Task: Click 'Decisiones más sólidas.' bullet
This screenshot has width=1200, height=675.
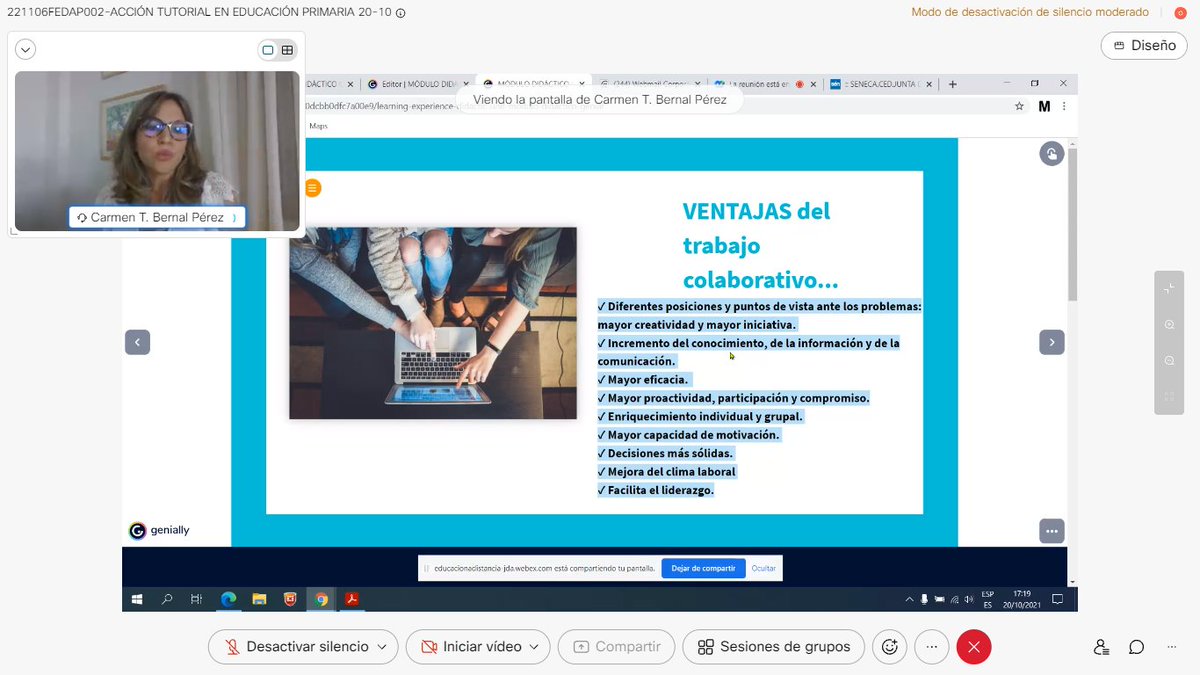Action: pos(665,453)
